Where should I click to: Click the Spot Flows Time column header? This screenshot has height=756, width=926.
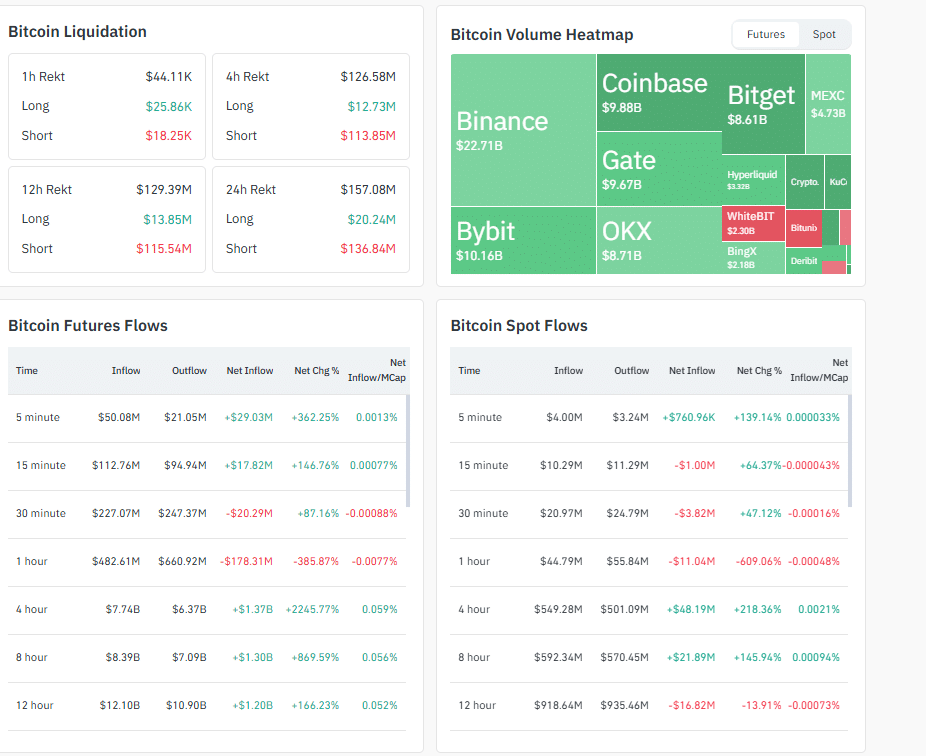pos(469,371)
